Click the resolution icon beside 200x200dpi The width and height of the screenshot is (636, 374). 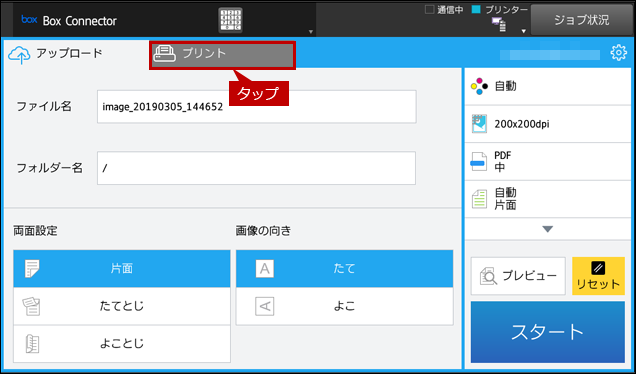coord(479,124)
